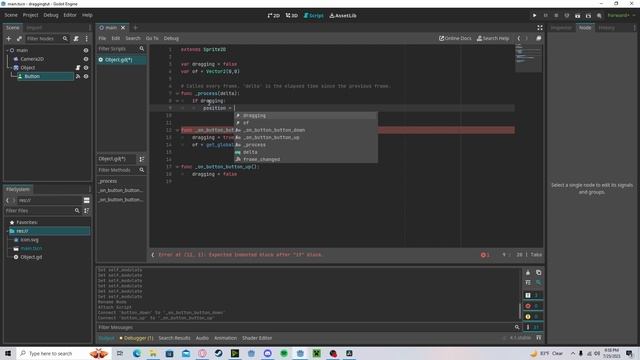Fold the _on_button_button_up function arrow
640x360 pixels.
coord(177,167)
